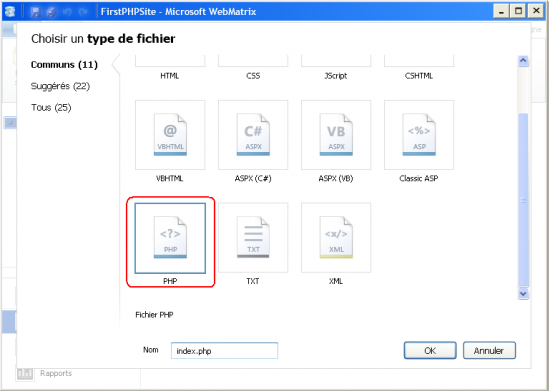The height and width of the screenshot is (391, 550).
Task: Show Tous (25) file types
Action: coord(51,108)
